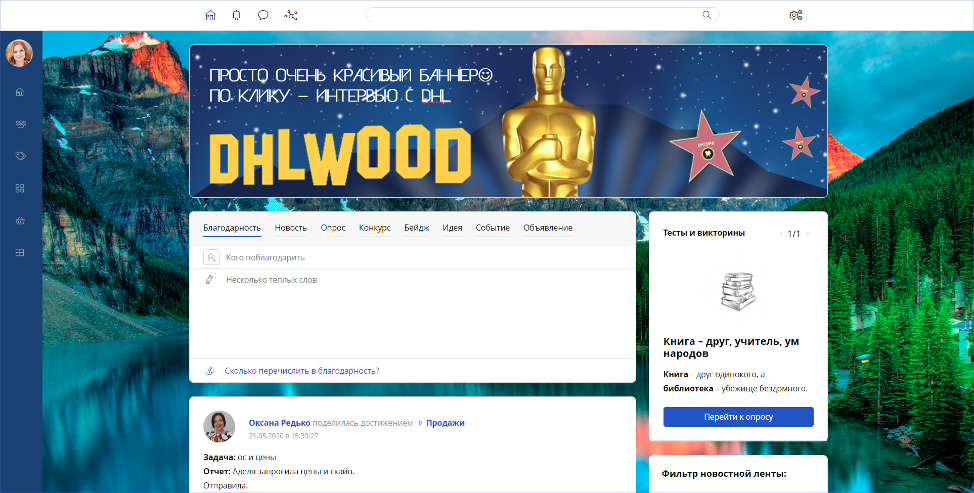Image resolution: width=974 pixels, height=493 pixels.
Task: Click the home icon in top navigation
Action: (210, 15)
